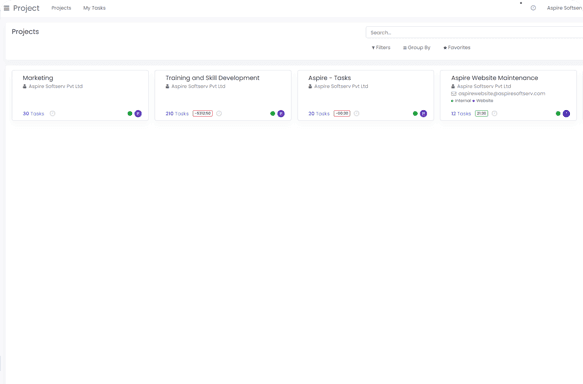Open the Training and Skill Development project
Screen dimensions: 583x384
pos(212,78)
